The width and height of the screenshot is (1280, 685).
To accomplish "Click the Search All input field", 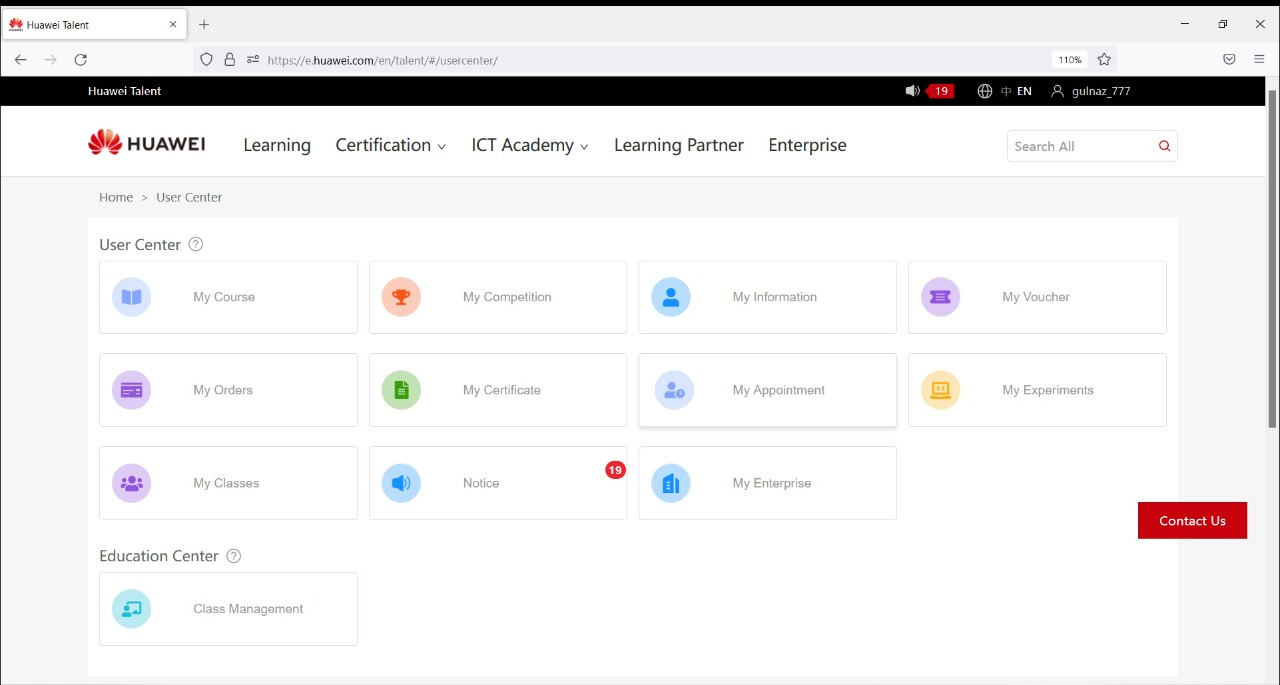I will tap(1078, 146).
